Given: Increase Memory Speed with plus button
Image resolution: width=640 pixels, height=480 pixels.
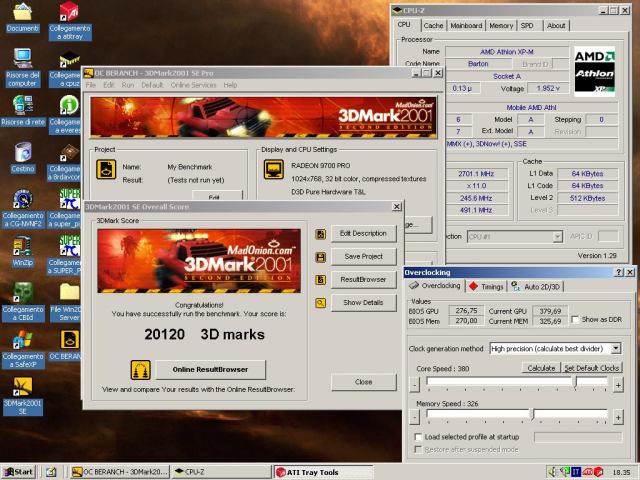Looking at the screenshot, I should click(x=618, y=417).
